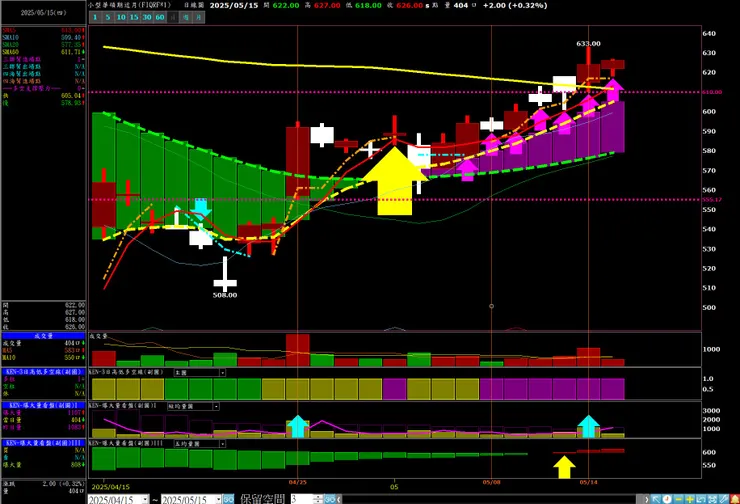Image resolution: width=740 pixels, height=504 pixels.
Task: Select the cursor arrow tool in bottom toolbar
Action: 655,499
